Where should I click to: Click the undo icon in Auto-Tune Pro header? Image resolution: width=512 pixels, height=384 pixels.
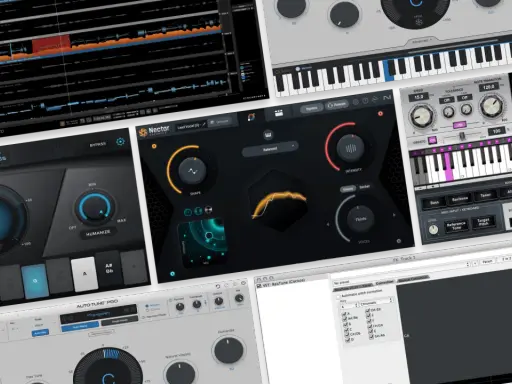point(218,286)
